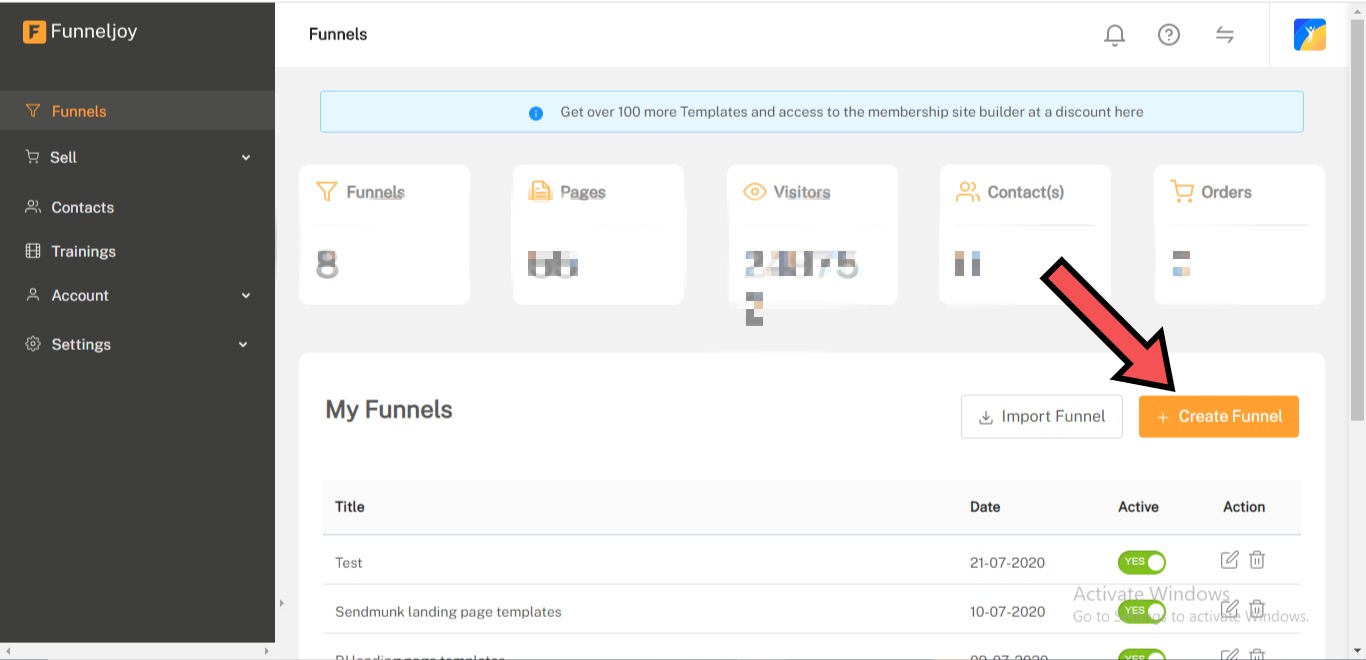Viewport: 1366px width, 660px height.
Task: Delete the Test funnel
Action: pos(1257,560)
